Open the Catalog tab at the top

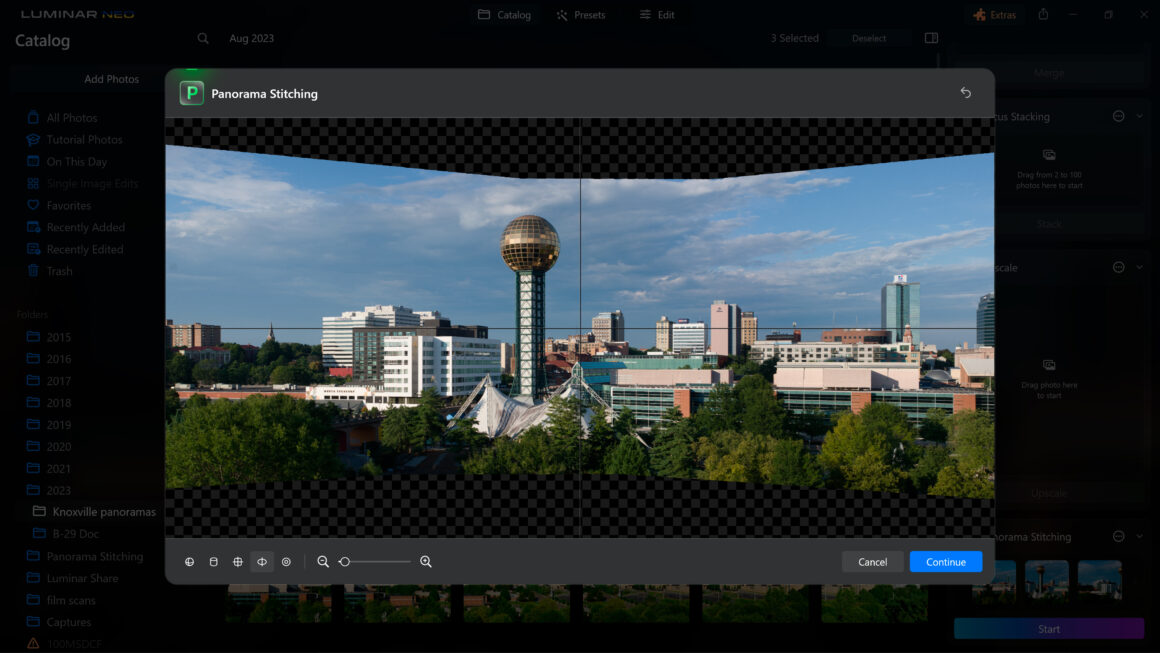(505, 15)
